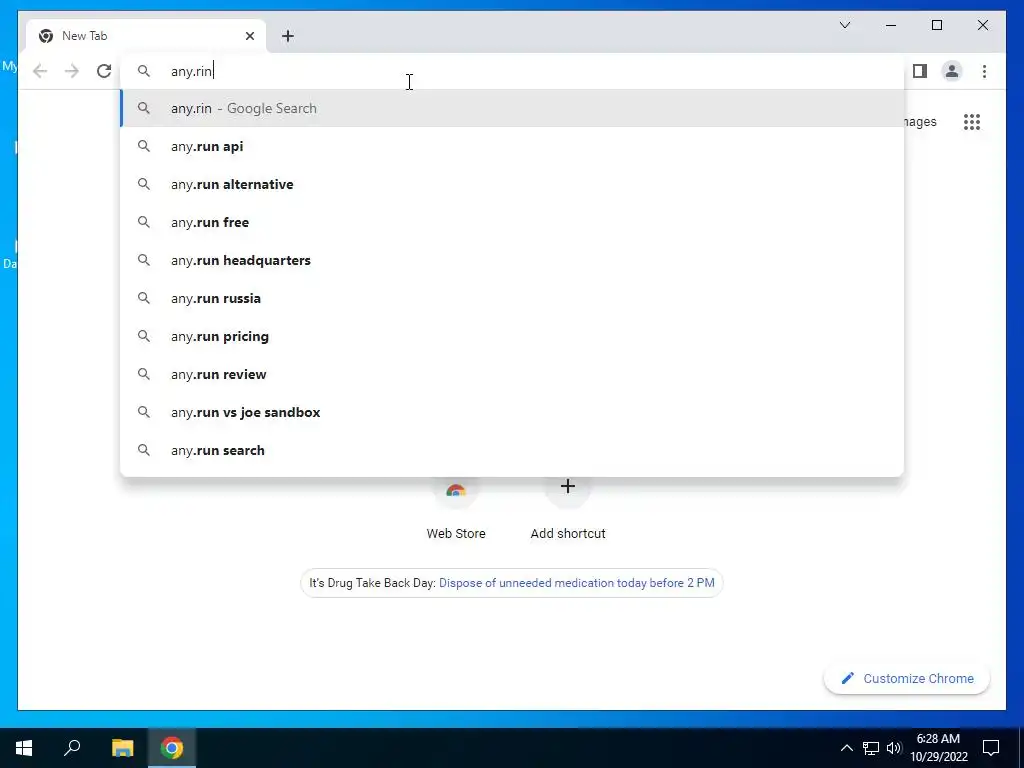Open the notification center icon
The width and height of the screenshot is (1024, 768).
991,748
